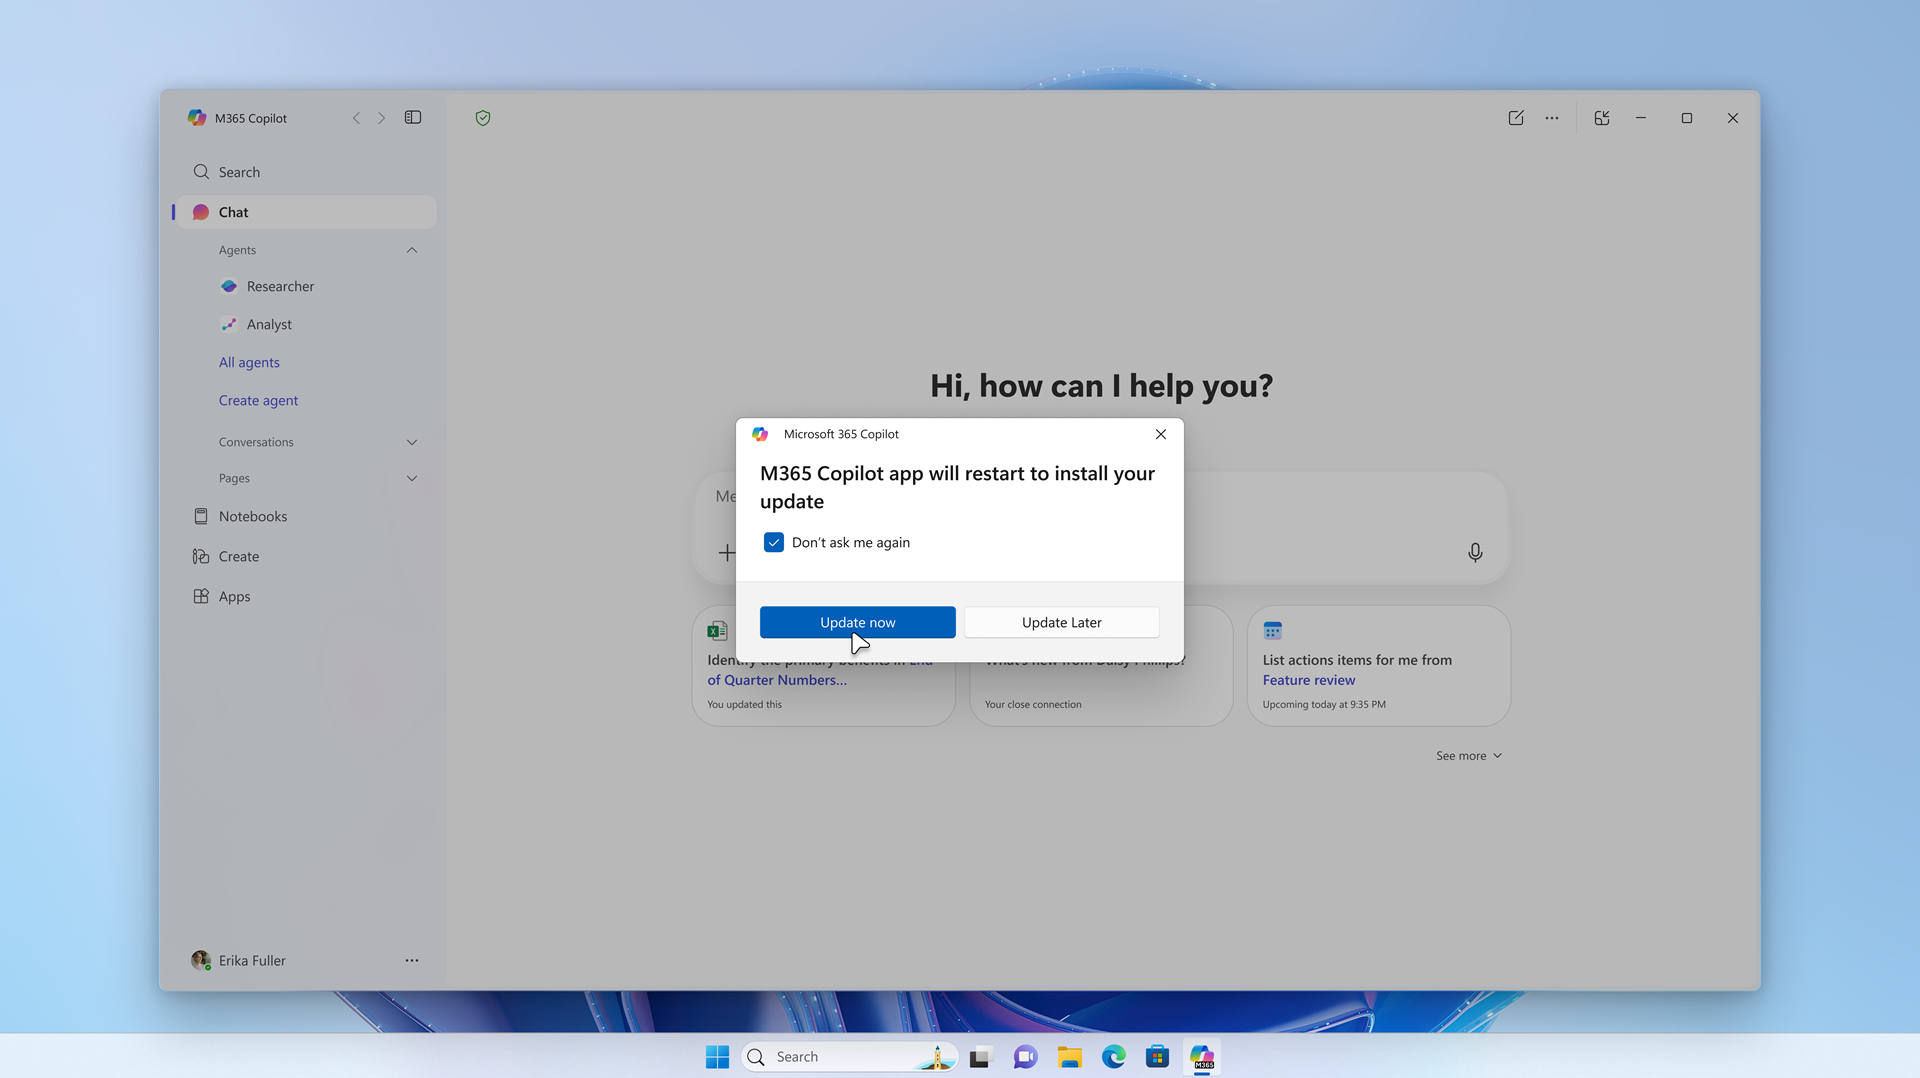Image resolution: width=1920 pixels, height=1078 pixels.
Task: Expand the Conversations section
Action: [x=412, y=442]
